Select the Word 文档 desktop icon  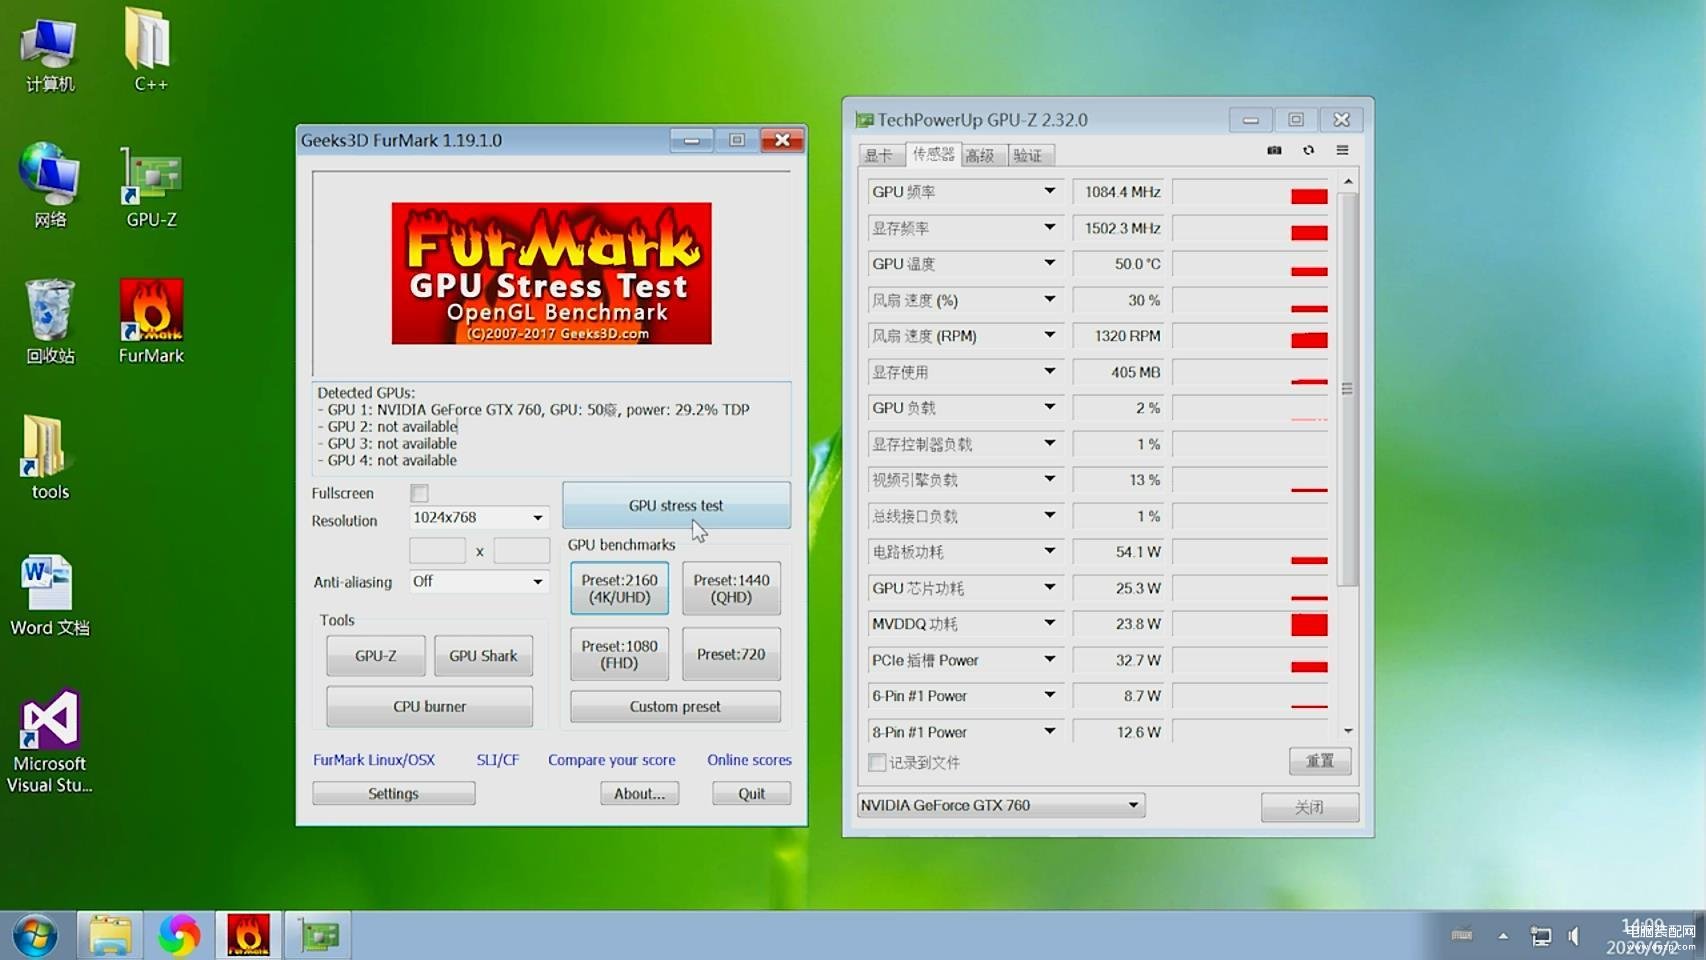tap(49, 596)
